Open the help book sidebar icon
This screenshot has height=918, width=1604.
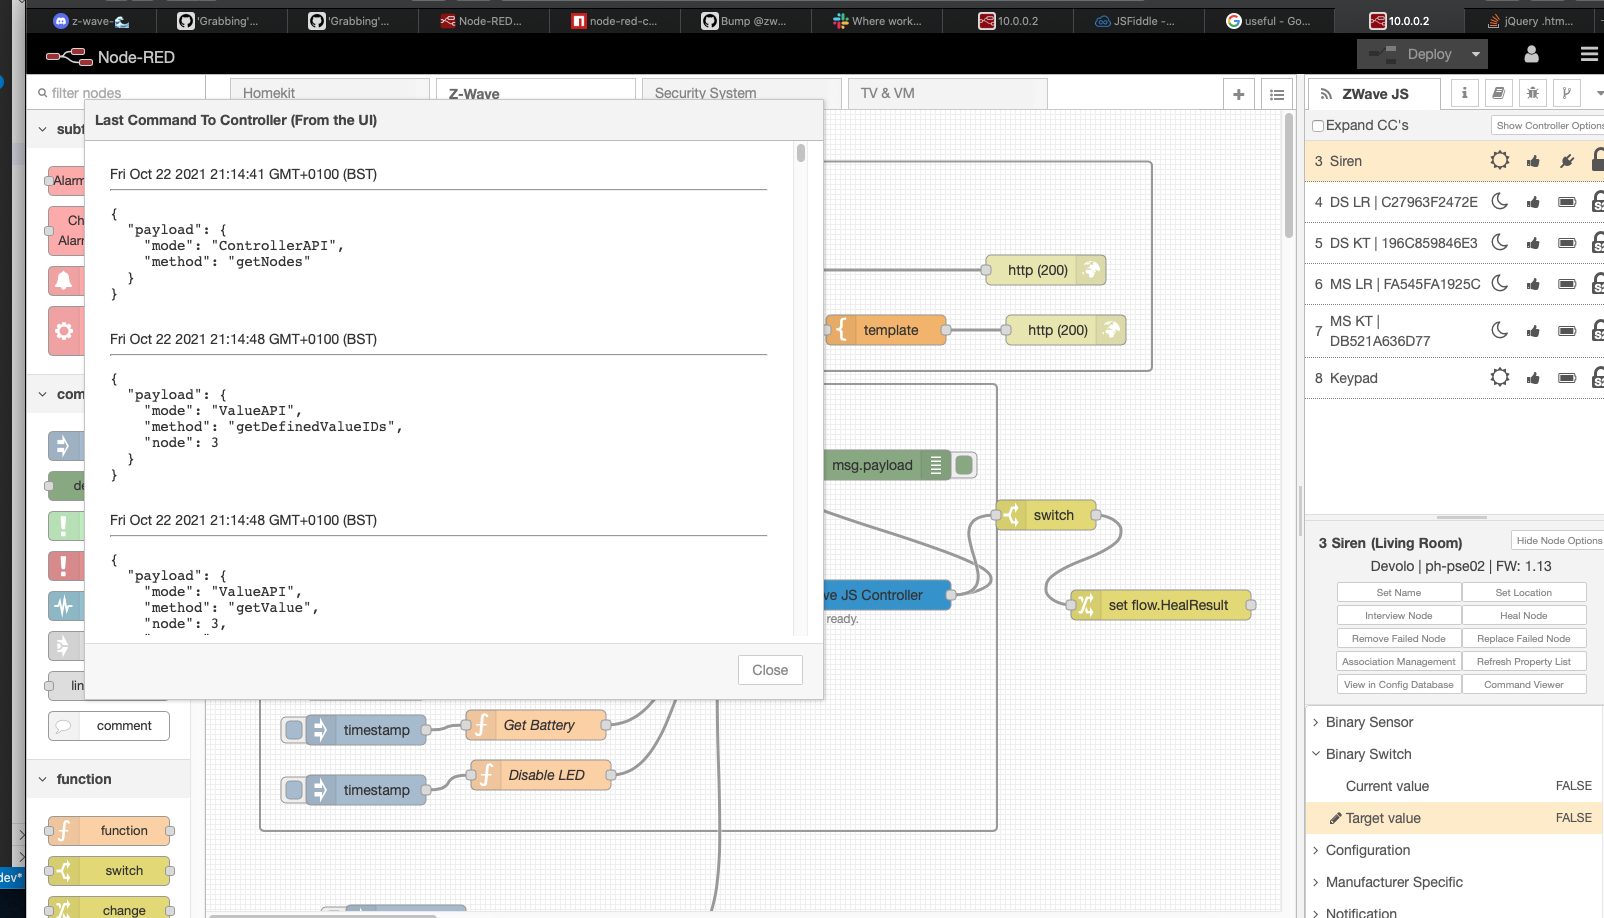pos(1498,93)
